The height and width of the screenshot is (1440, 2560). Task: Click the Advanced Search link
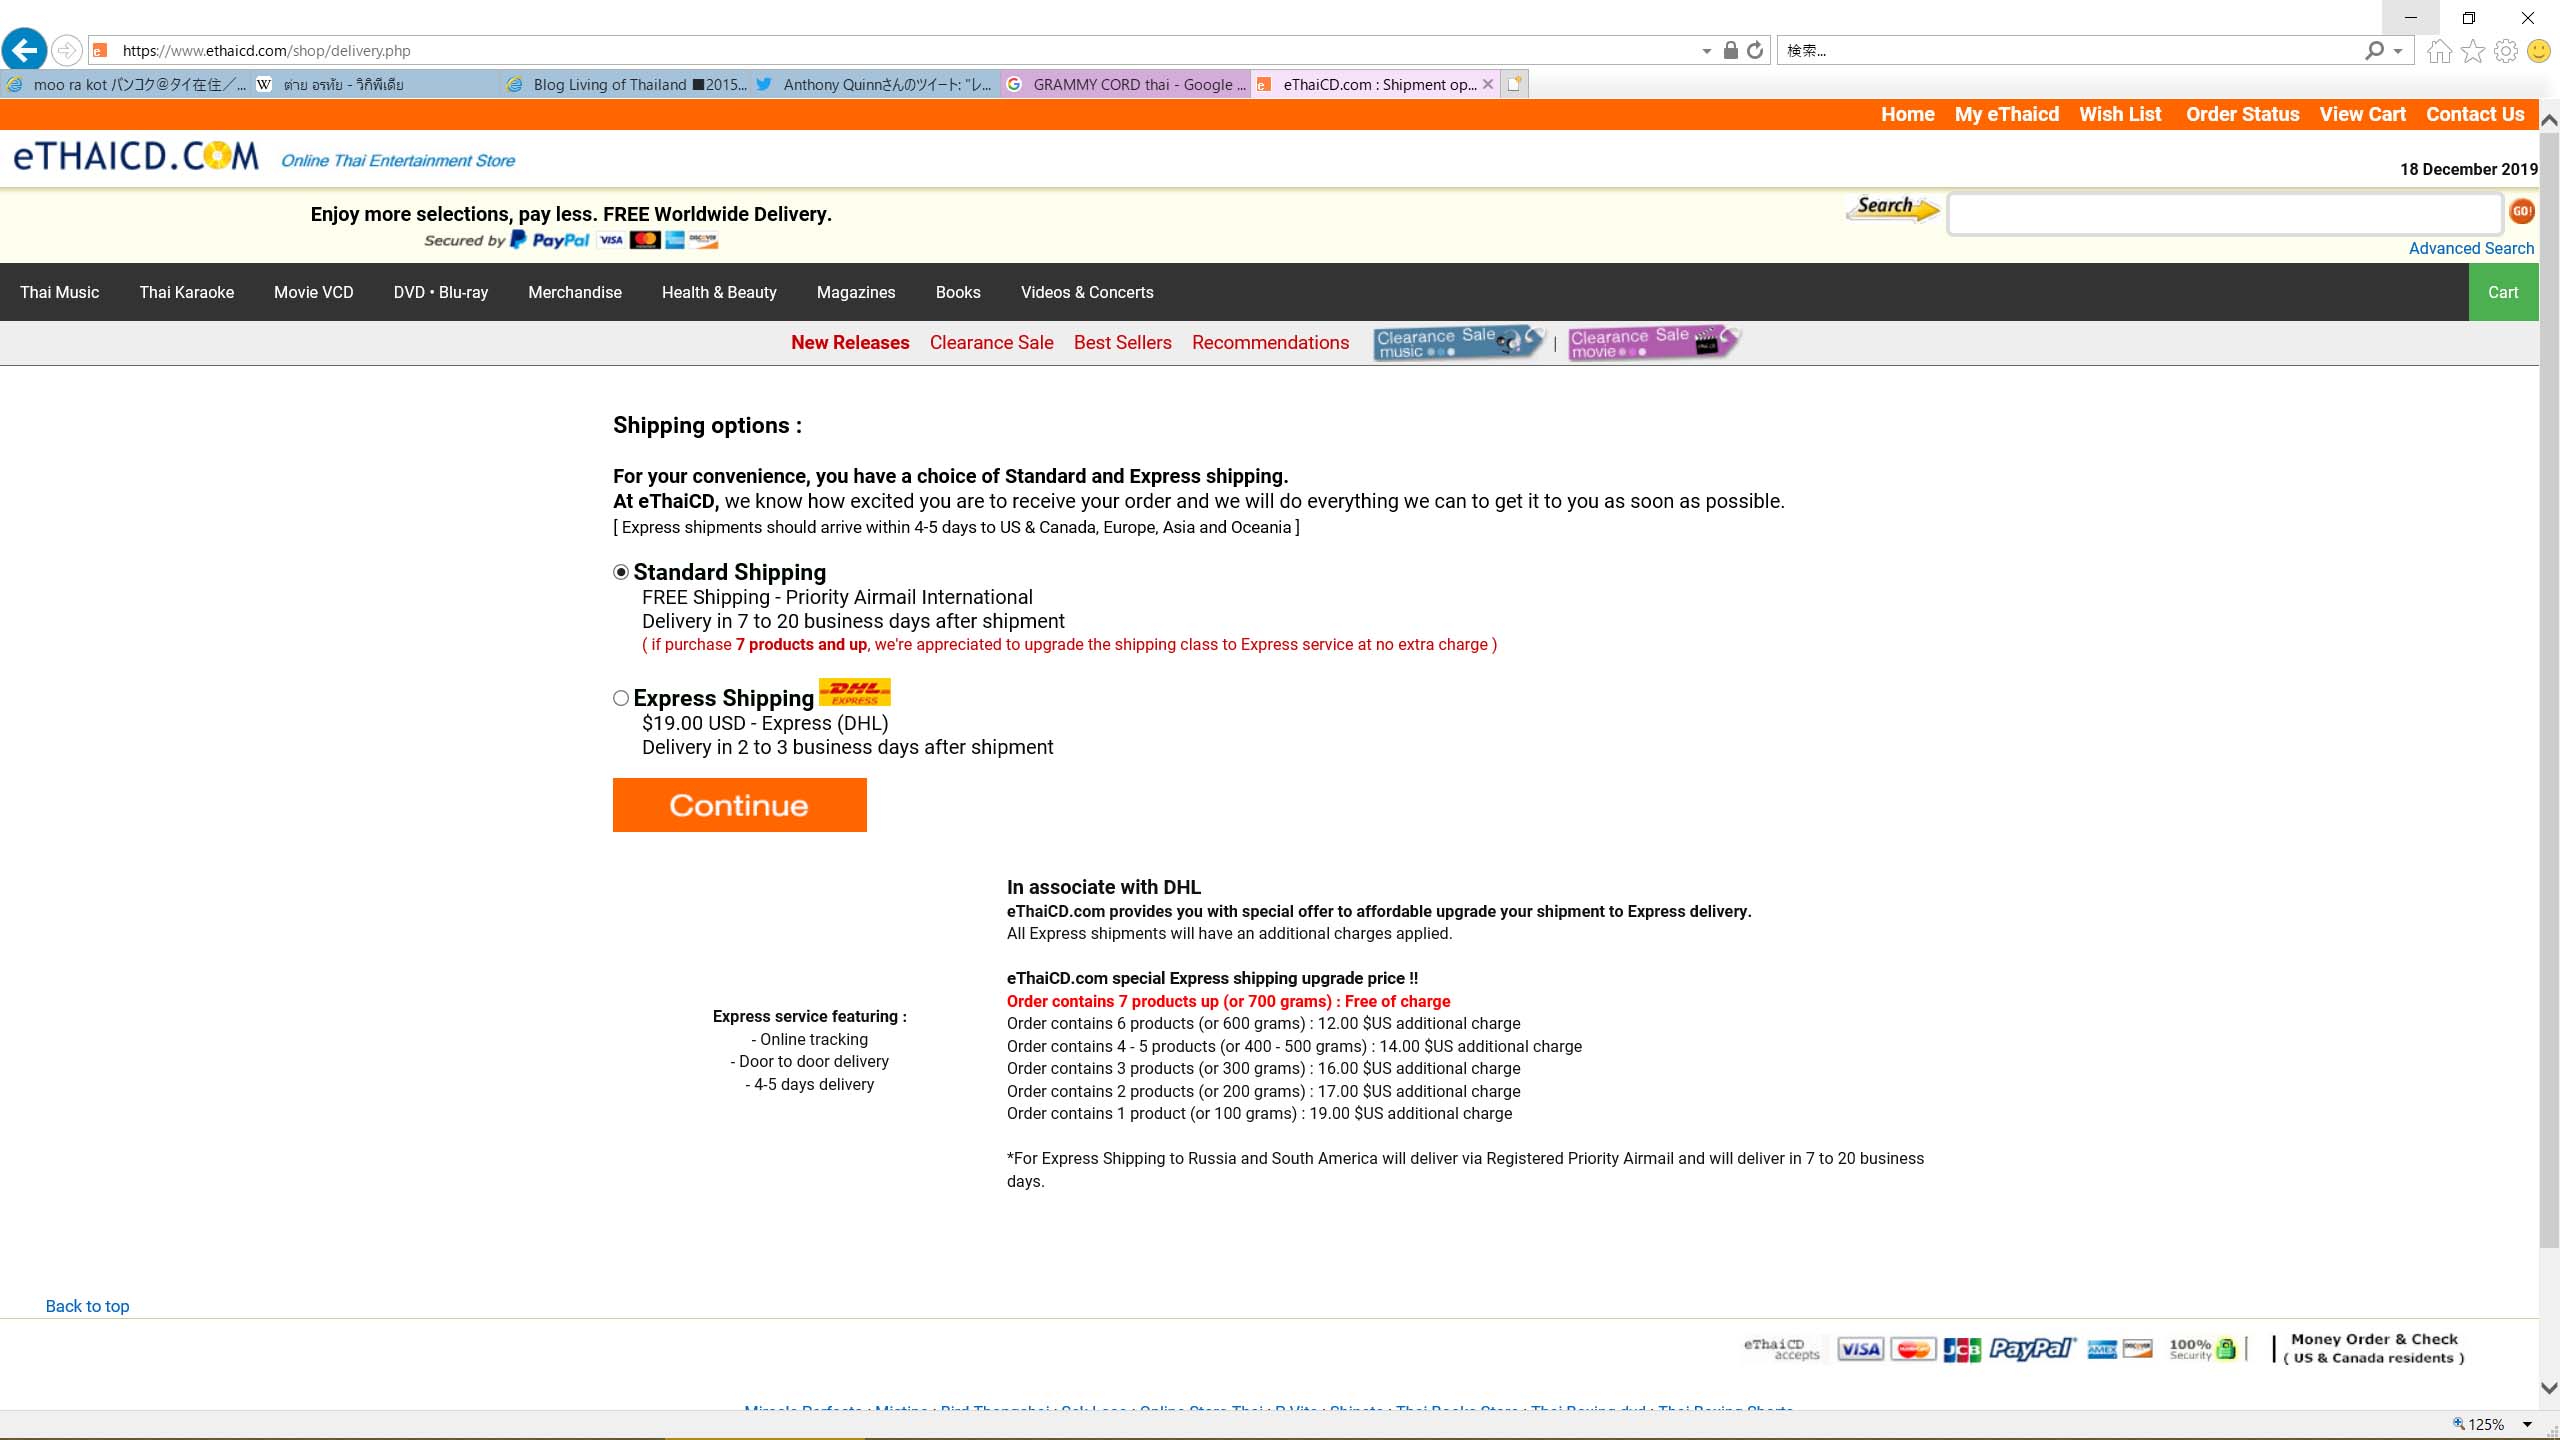pyautogui.click(x=2471, y=248)
